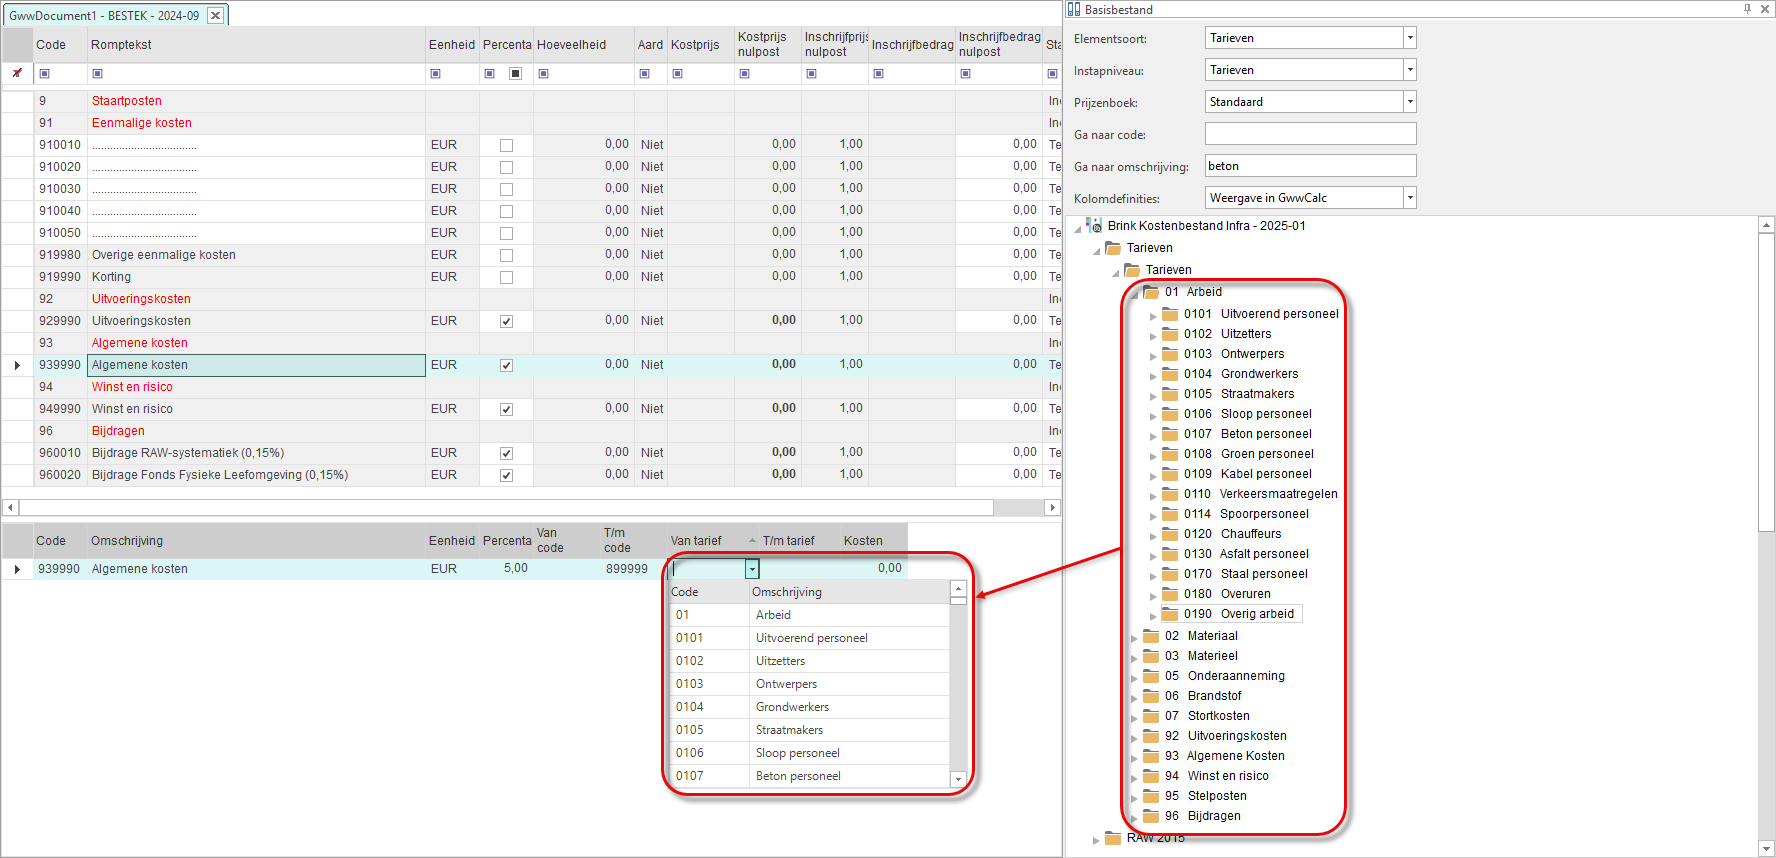Viewport: 1776px width, 858px height.
Task: Click the Brink Kostenbestand Infra database icon
Action: (x=1095, y=226)
